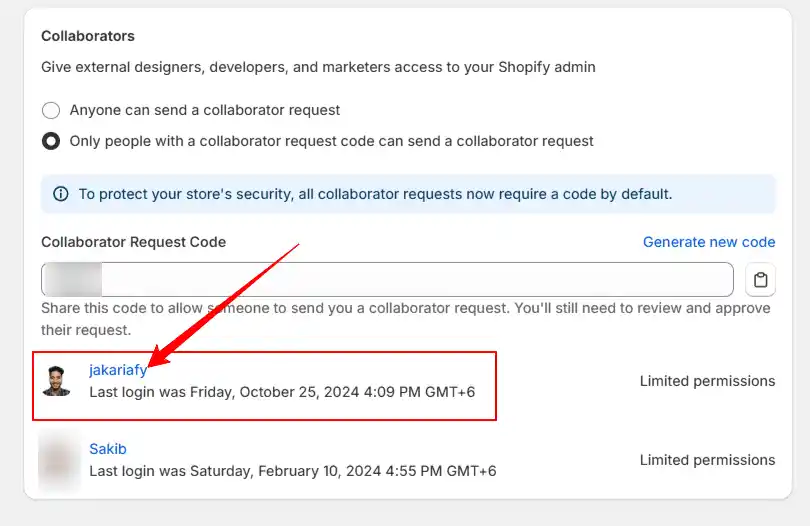Click 'Limited permissions' next to jakariafy
The height and width of the screenshot is (526, 810).
(707, 381)
